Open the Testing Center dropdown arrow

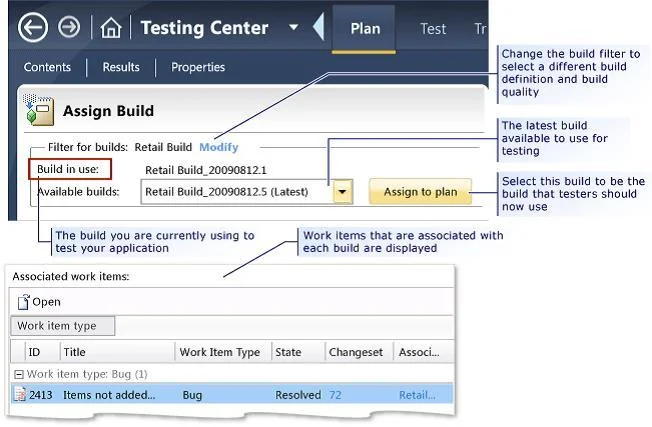click(x=294, y=27)
